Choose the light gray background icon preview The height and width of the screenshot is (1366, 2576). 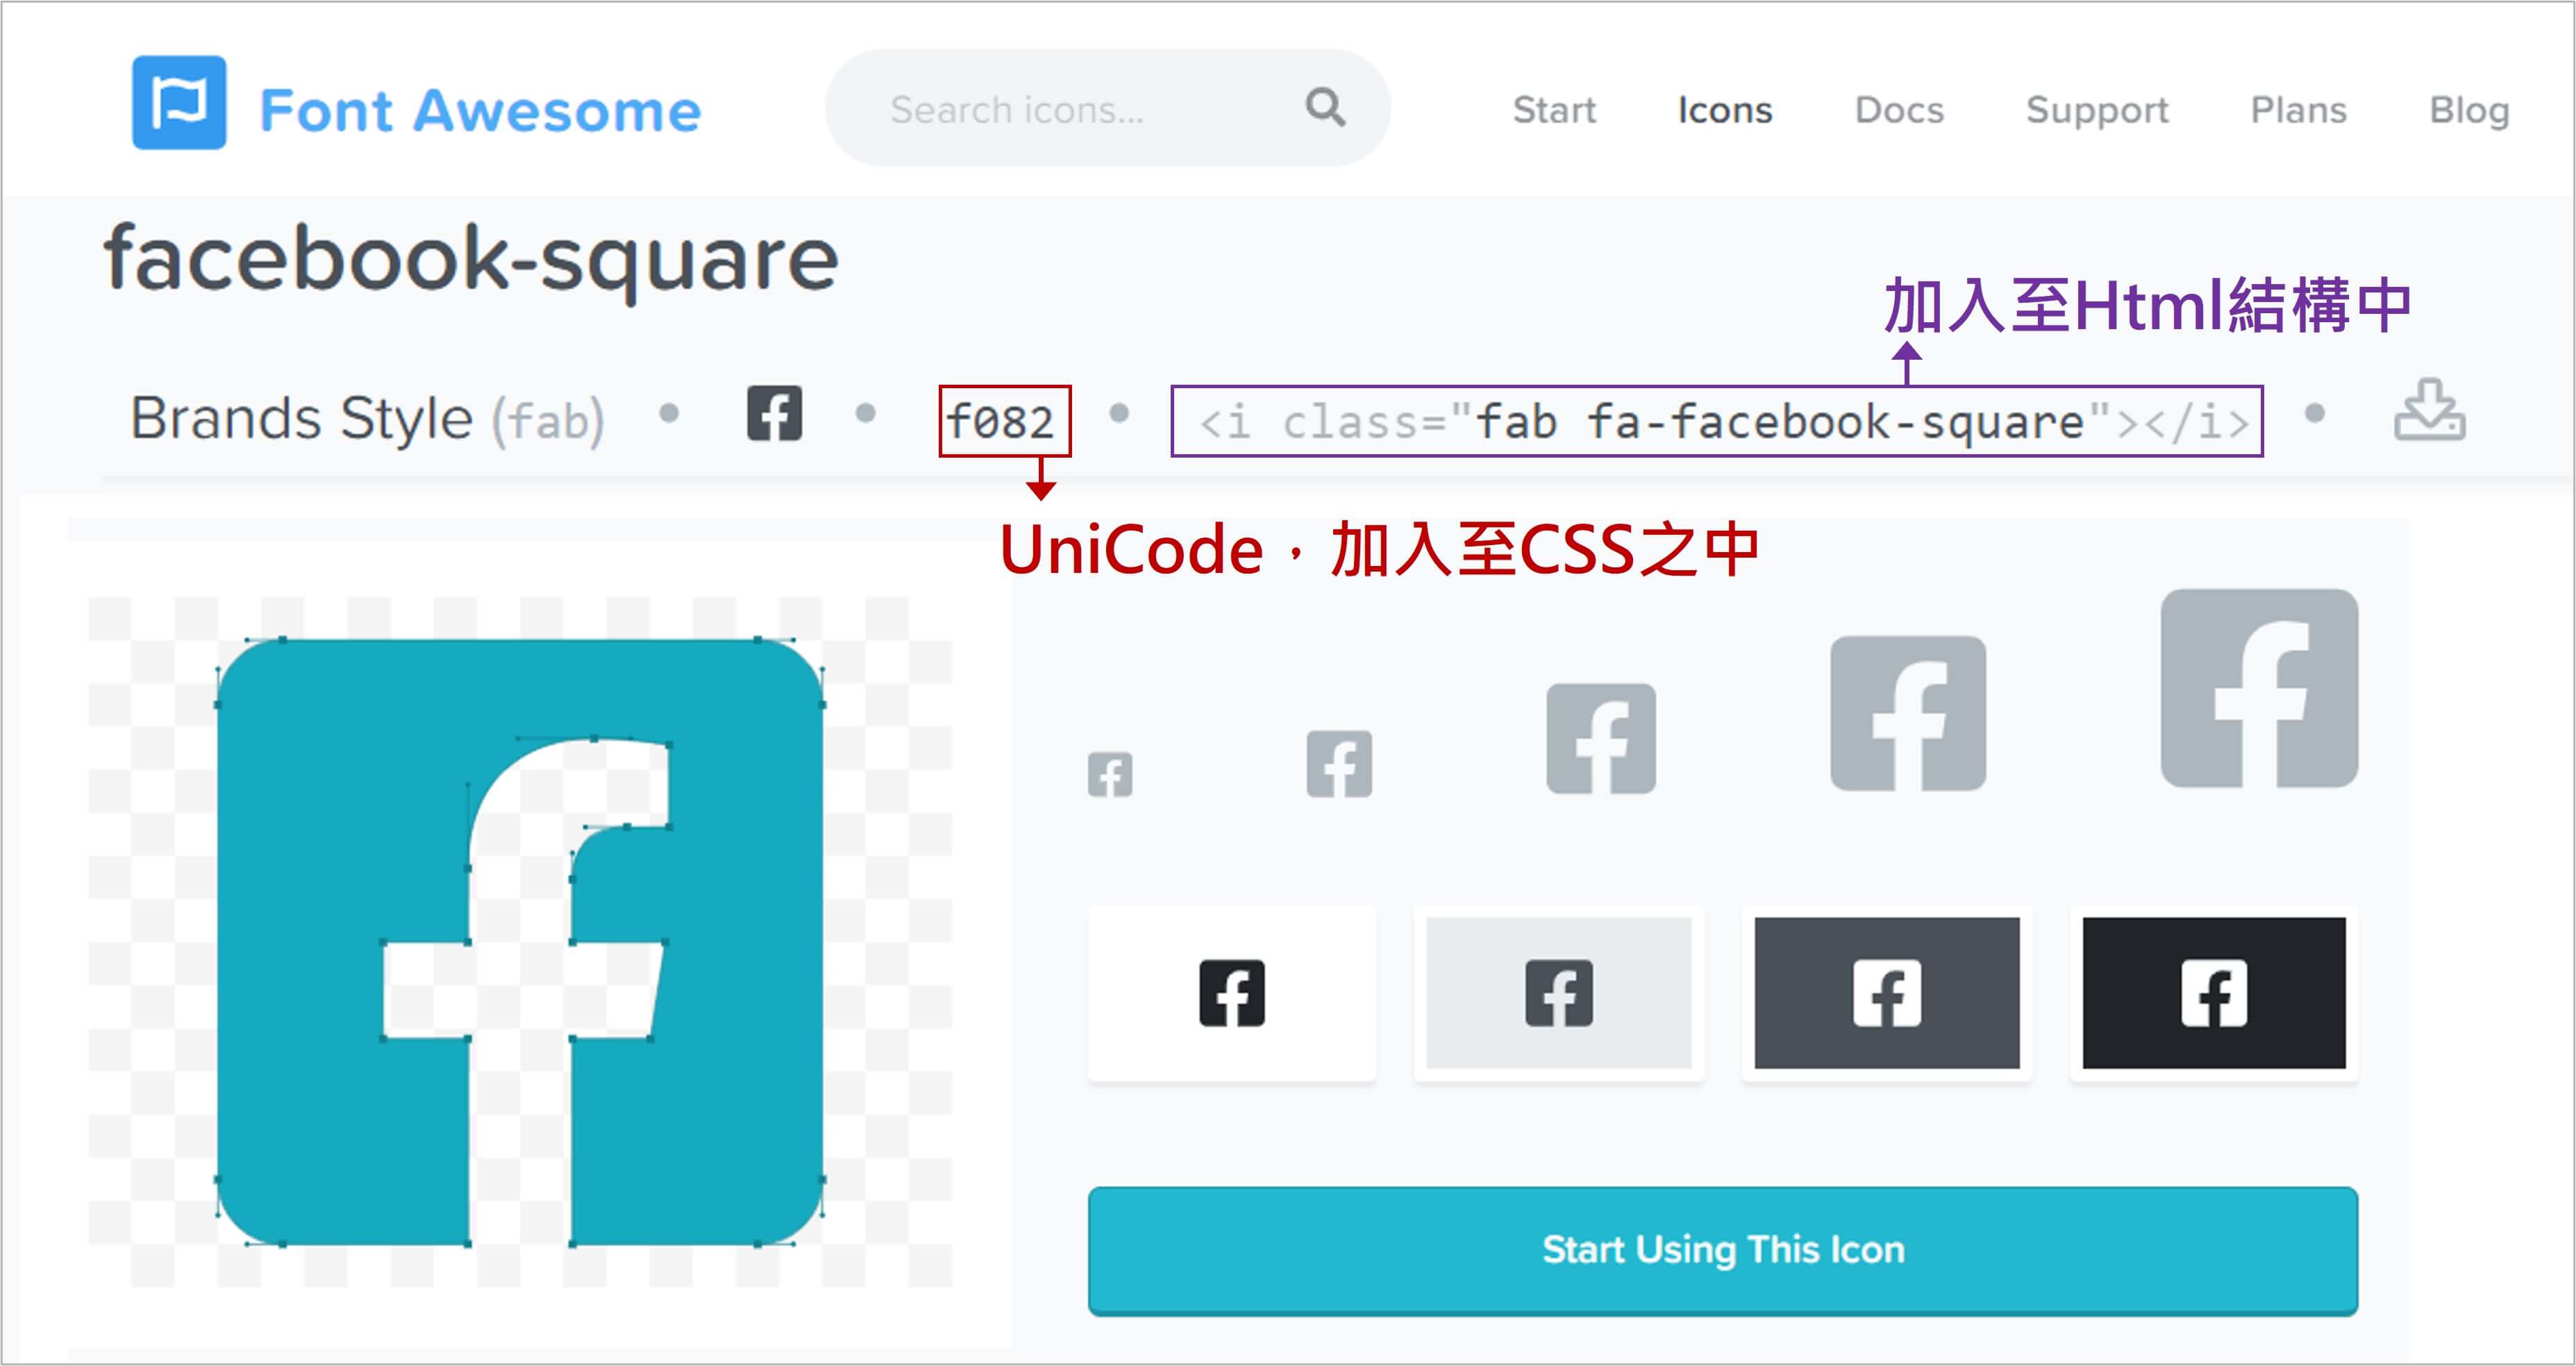point(1559,993)
